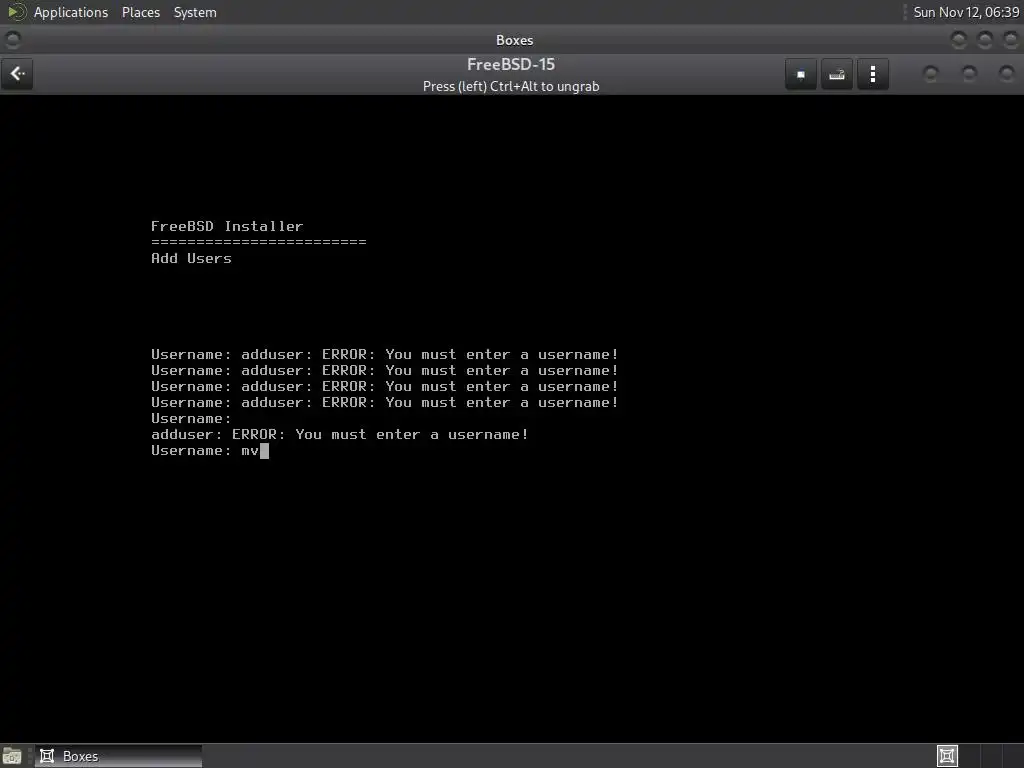The image size is (1024, 768).
Task: Go back using the arrow button
Action: pyautogui.click(x=17, y=74)
